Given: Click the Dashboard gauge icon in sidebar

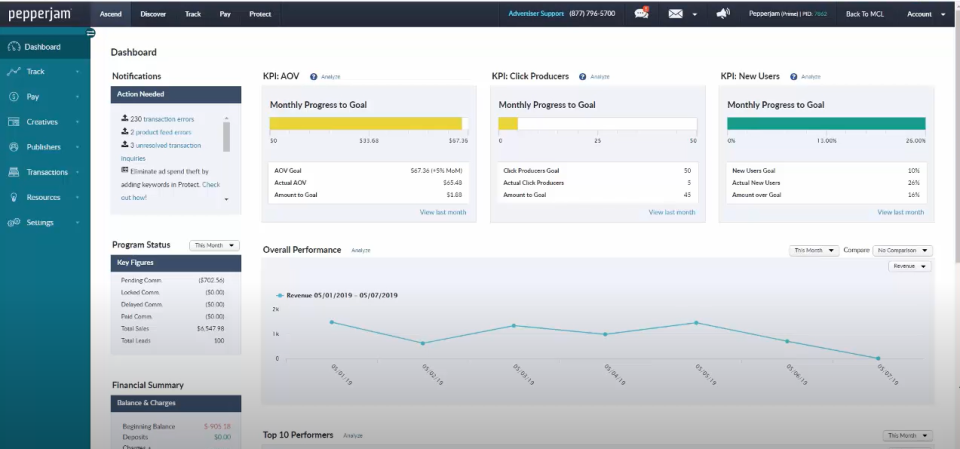Looking at the screenshot, I should click(x=14, y=47).
